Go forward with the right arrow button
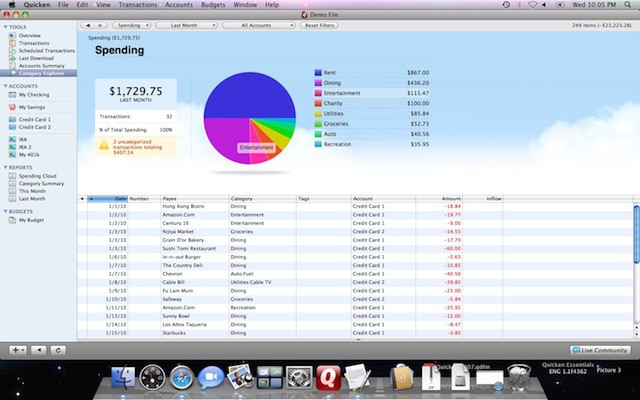Image resolution: width=640 pixels, height=400 pixels. pos(101,25)
